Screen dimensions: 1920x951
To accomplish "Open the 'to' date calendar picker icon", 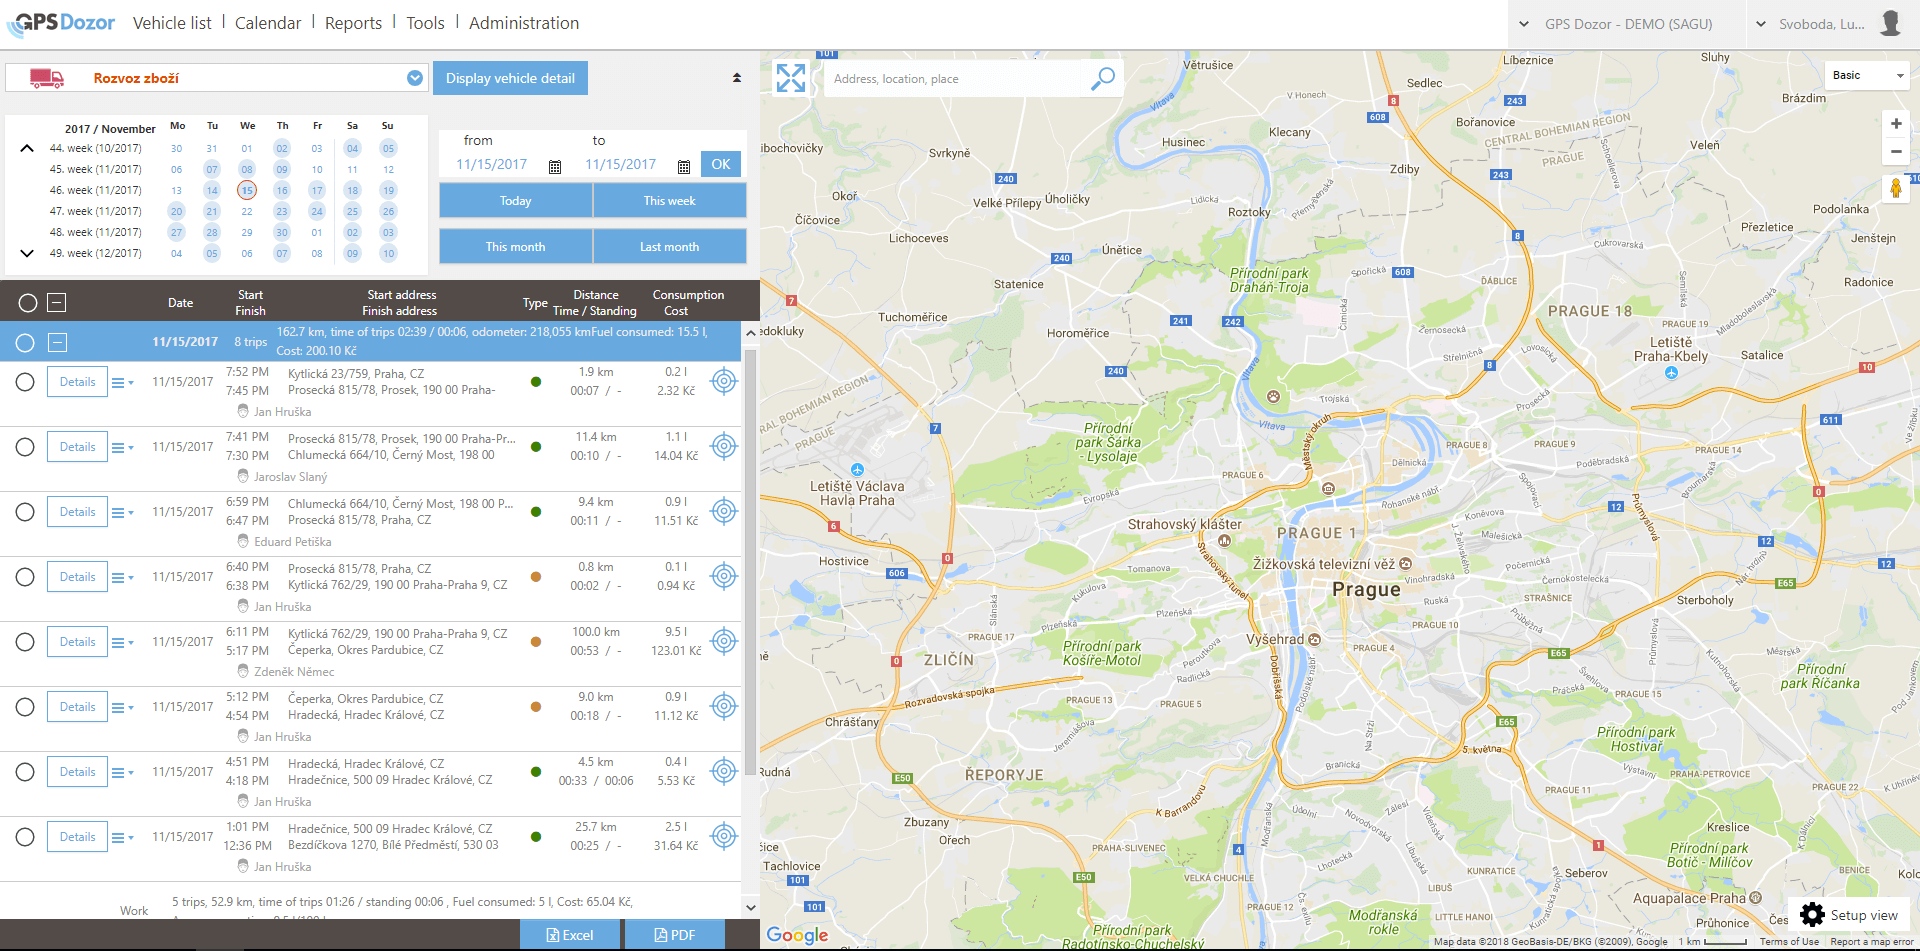I will coord(684,166).
